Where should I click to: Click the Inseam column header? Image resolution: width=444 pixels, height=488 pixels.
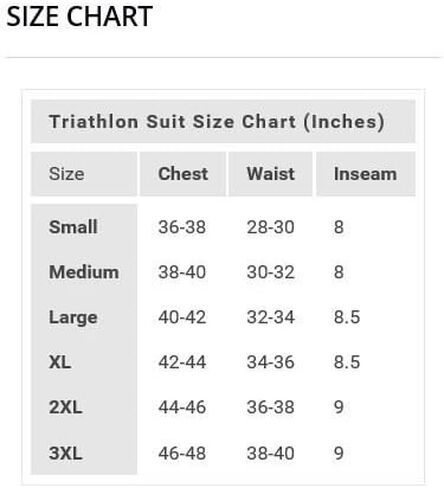[365, 174]
